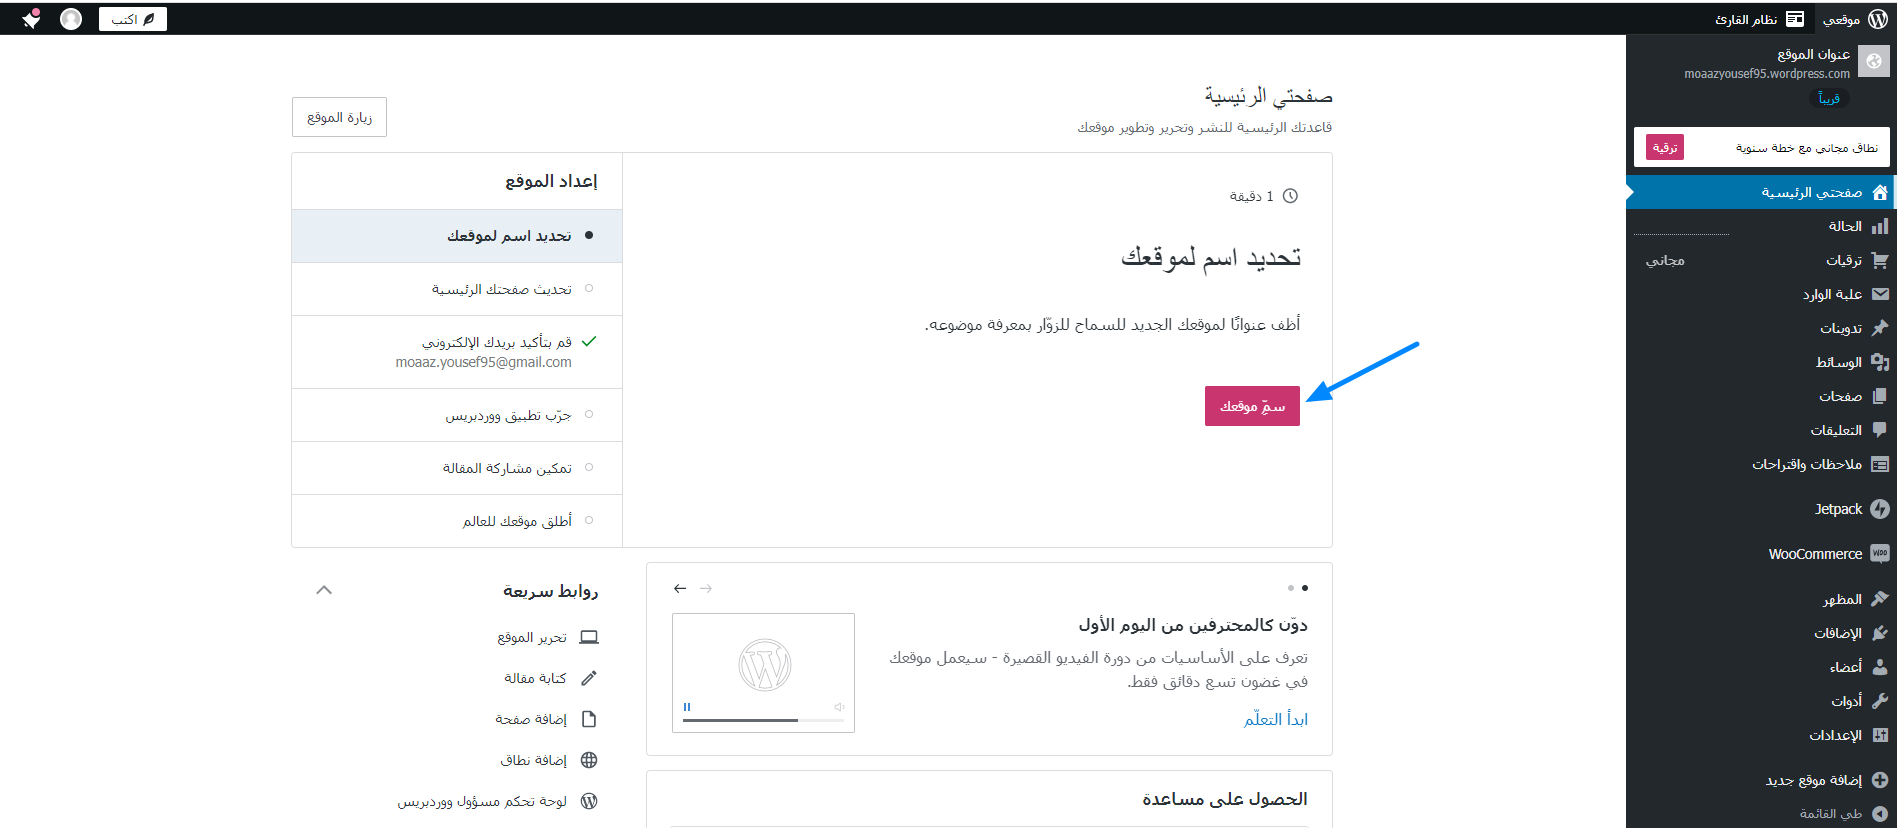This screenshot has height=828, width=1897.
Task: Click the "سمِّ موقعك" name your site button
Action: click(x=1252, y=406)
